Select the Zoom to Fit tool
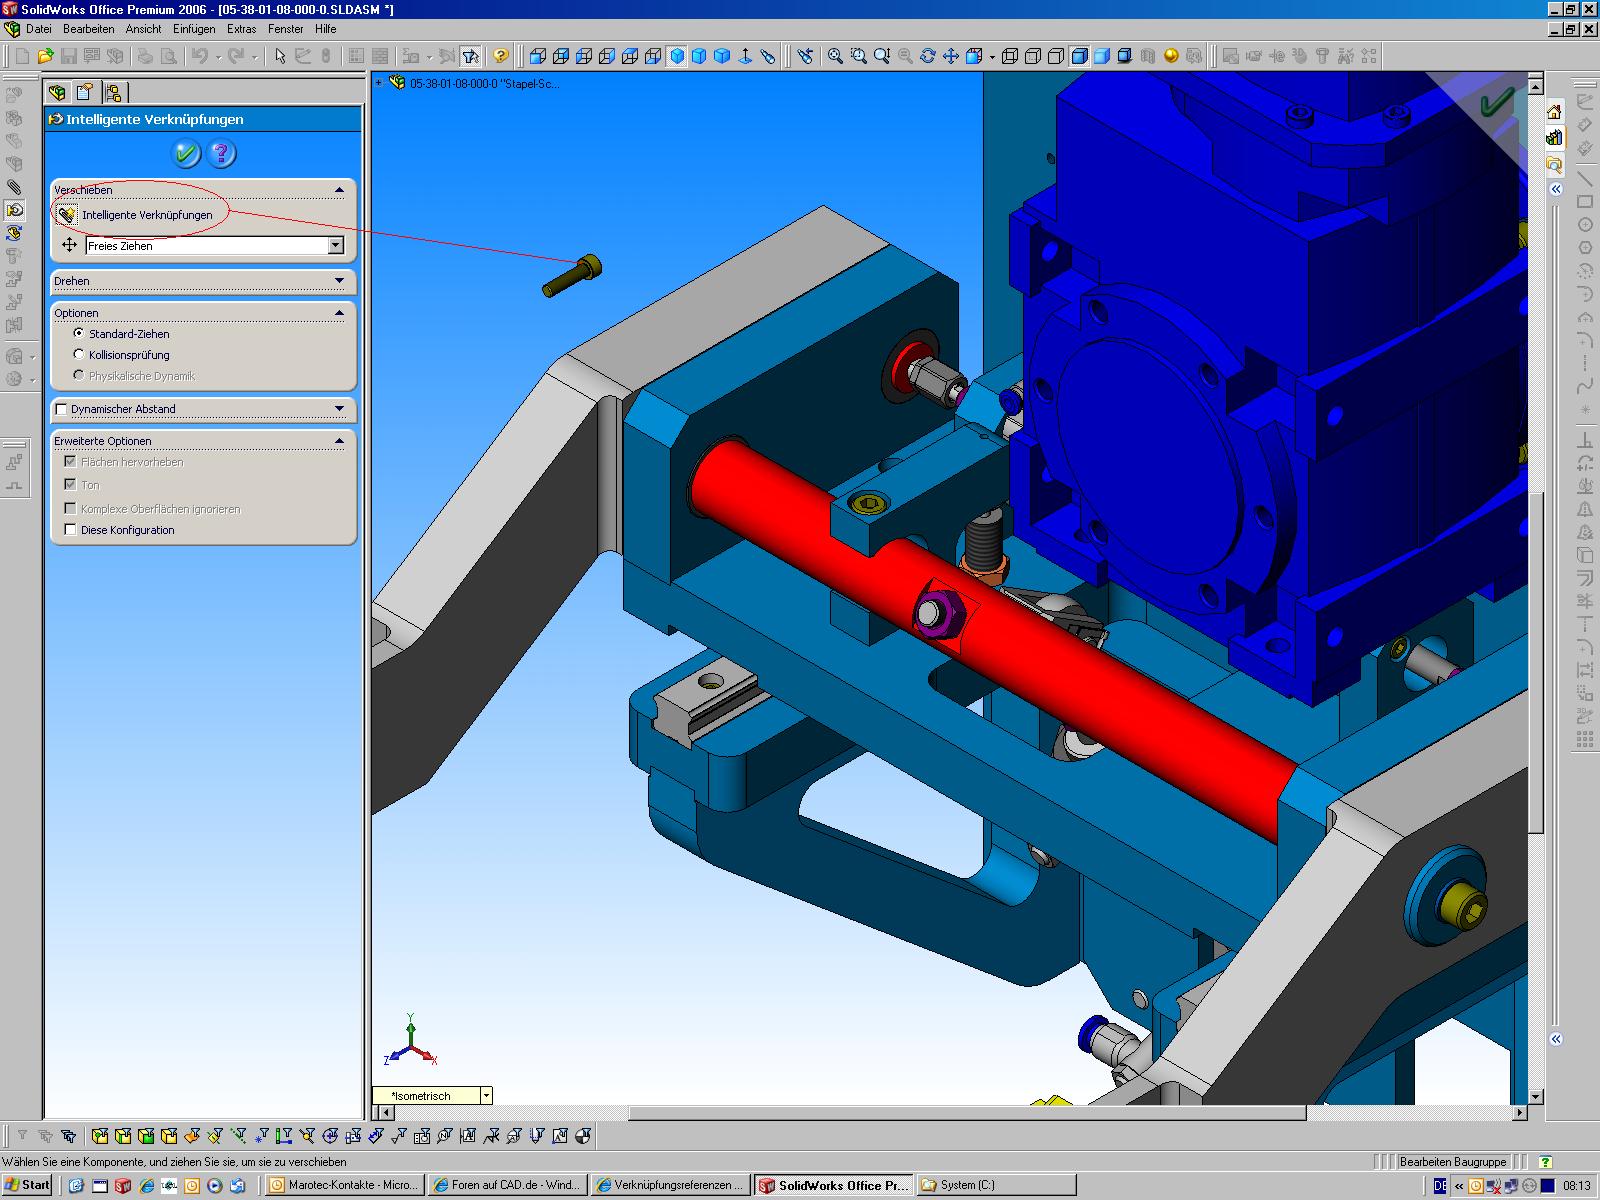 click(835, 56)
